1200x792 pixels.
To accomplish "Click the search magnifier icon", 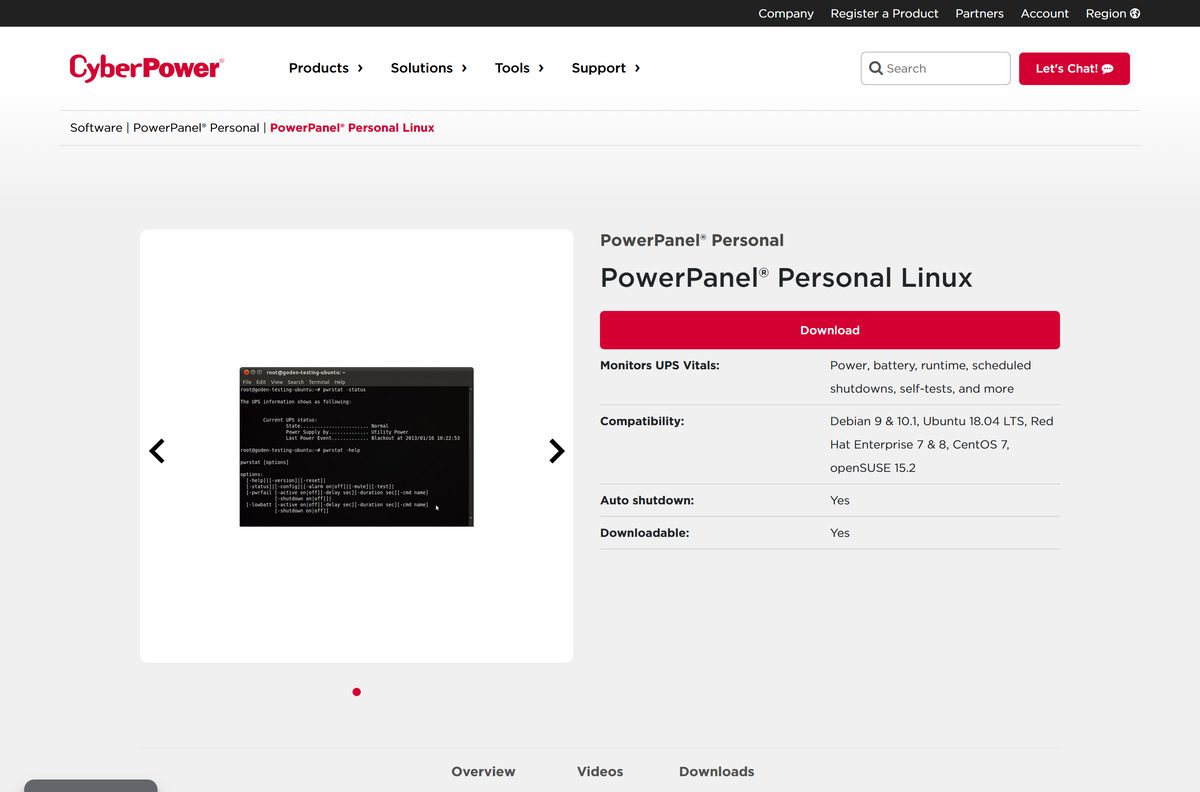I will (x=876, y=68).
